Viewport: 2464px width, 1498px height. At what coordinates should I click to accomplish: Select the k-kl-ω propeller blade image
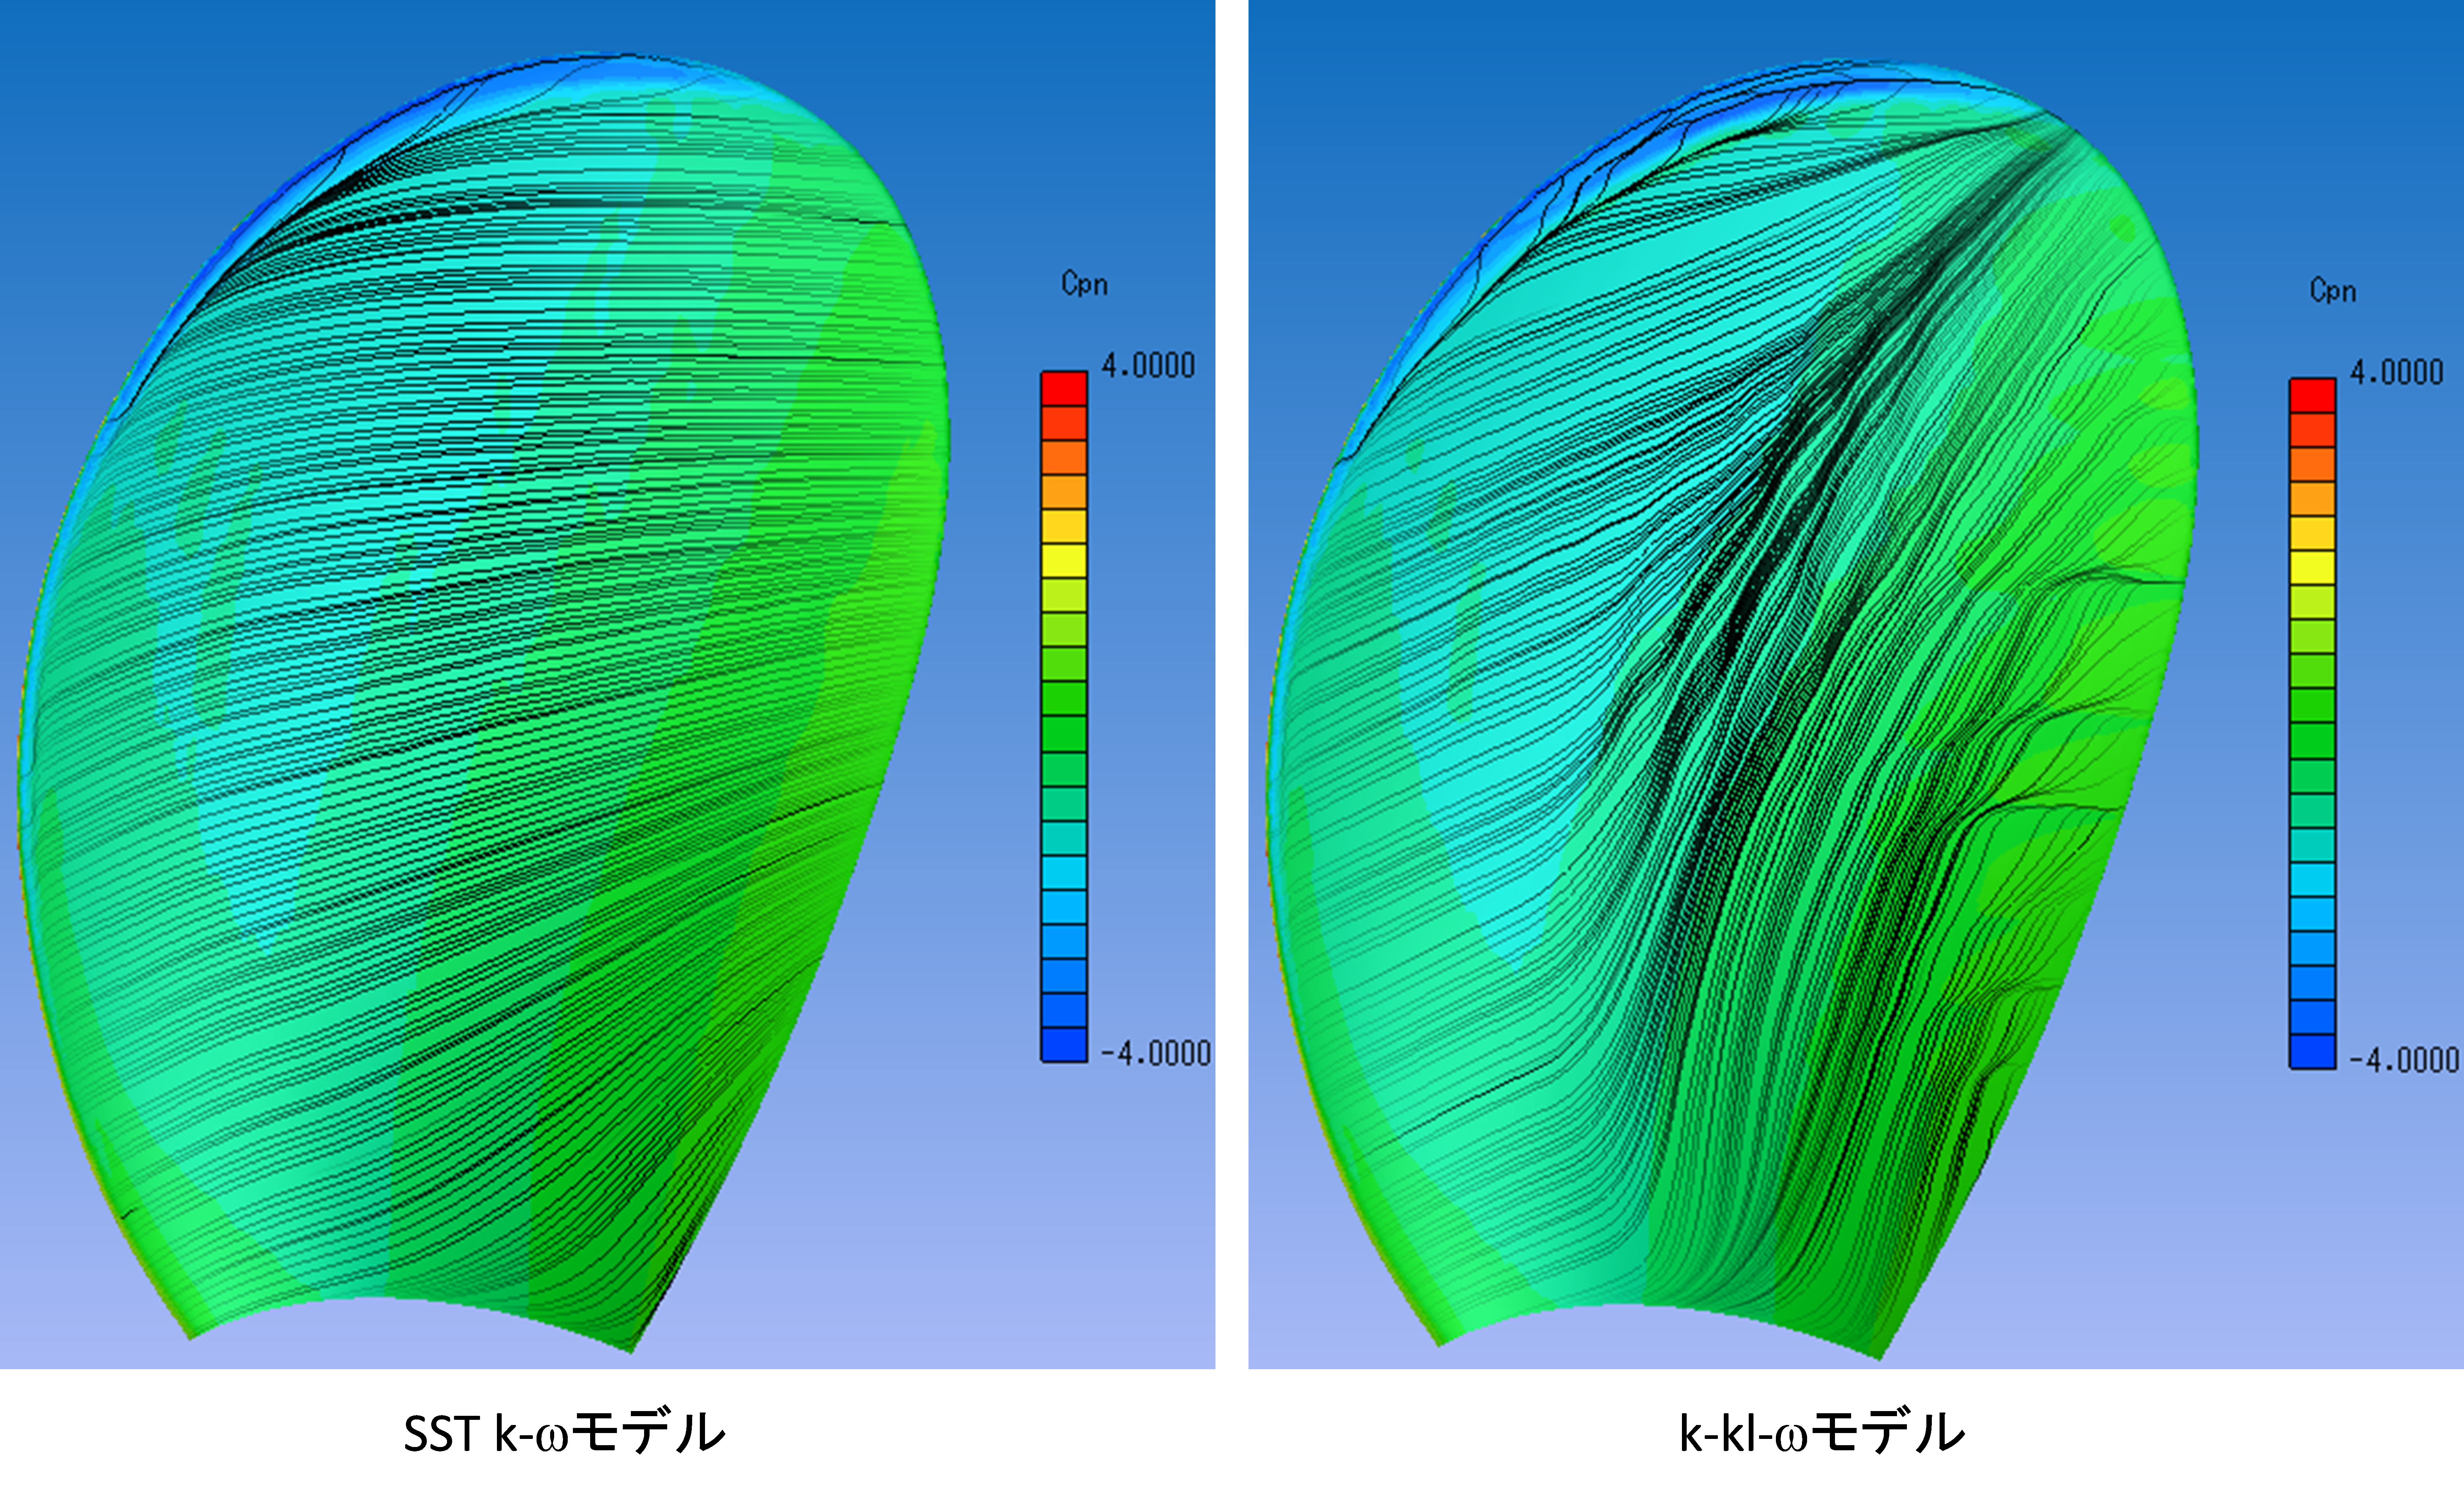1731,709
